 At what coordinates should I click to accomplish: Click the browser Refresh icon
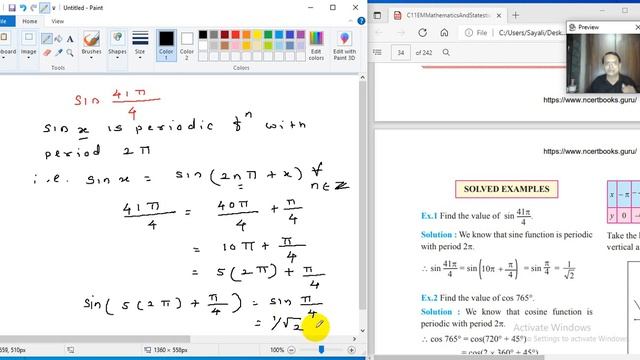[422, 33]
